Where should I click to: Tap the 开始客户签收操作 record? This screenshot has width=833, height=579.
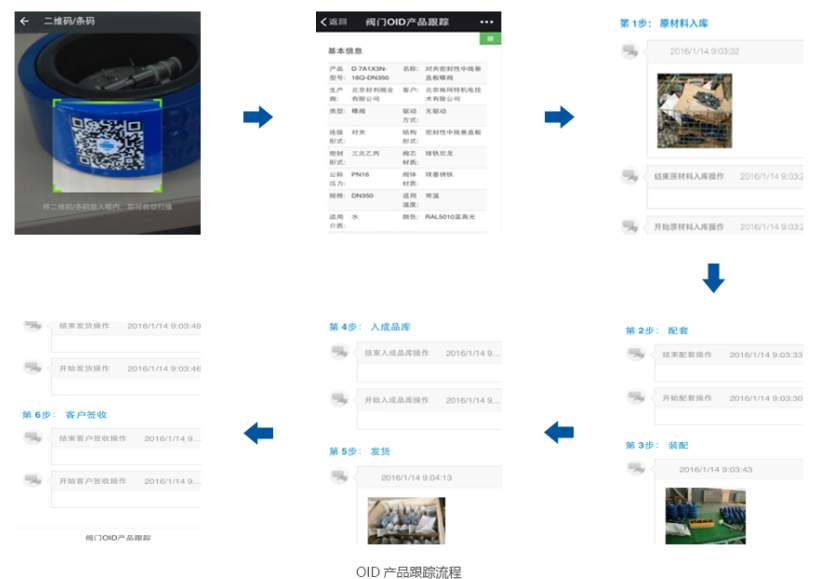(126, 489)
